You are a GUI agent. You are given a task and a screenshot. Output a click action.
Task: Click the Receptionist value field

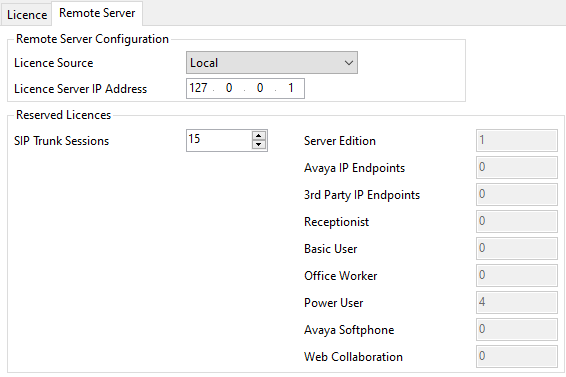coord(517,221)
